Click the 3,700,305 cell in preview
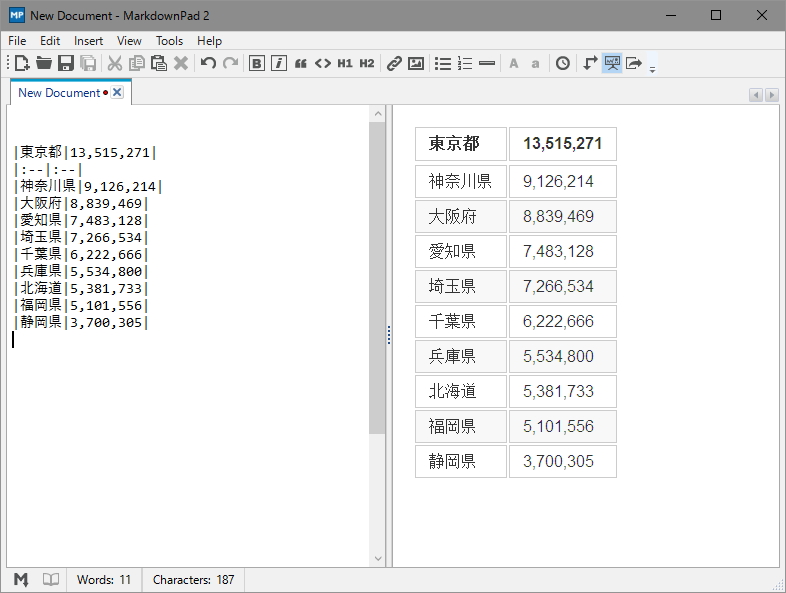This screenshot has width=786, height=593. [563, 461]
